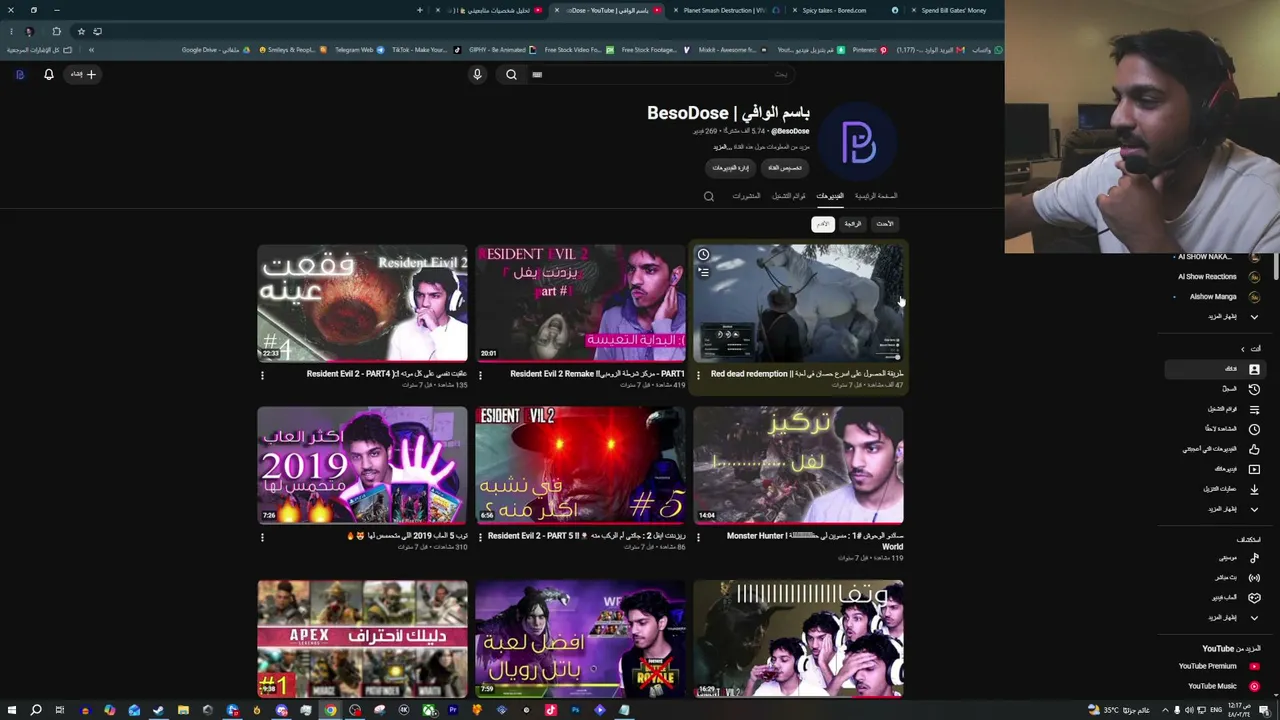
Task: Open the channel Posts tab
Action: (746, 196)
